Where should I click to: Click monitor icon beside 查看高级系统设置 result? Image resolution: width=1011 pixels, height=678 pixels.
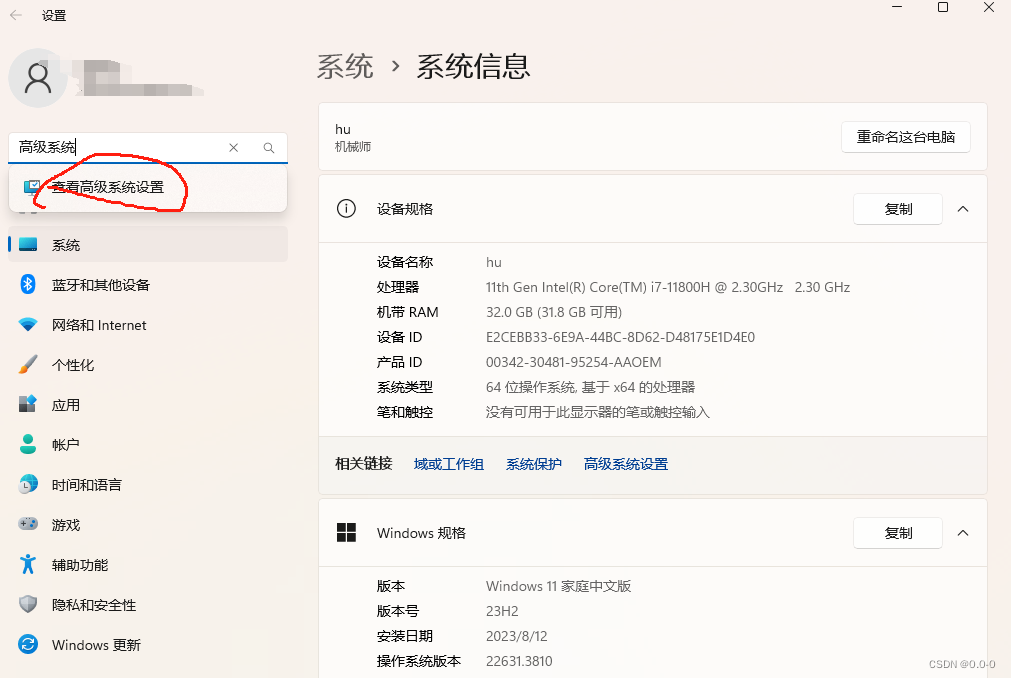[x=32, y=188]
